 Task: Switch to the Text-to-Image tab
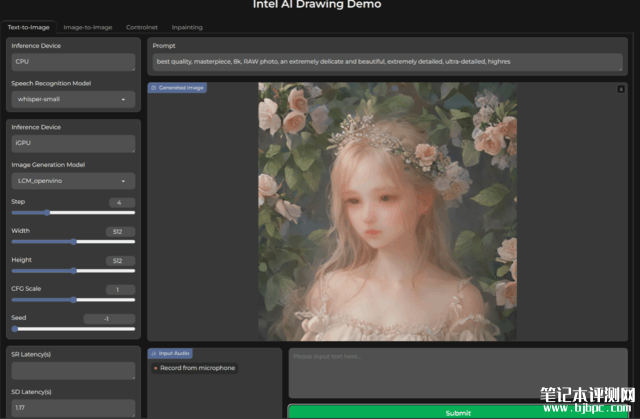click(28, 27)
